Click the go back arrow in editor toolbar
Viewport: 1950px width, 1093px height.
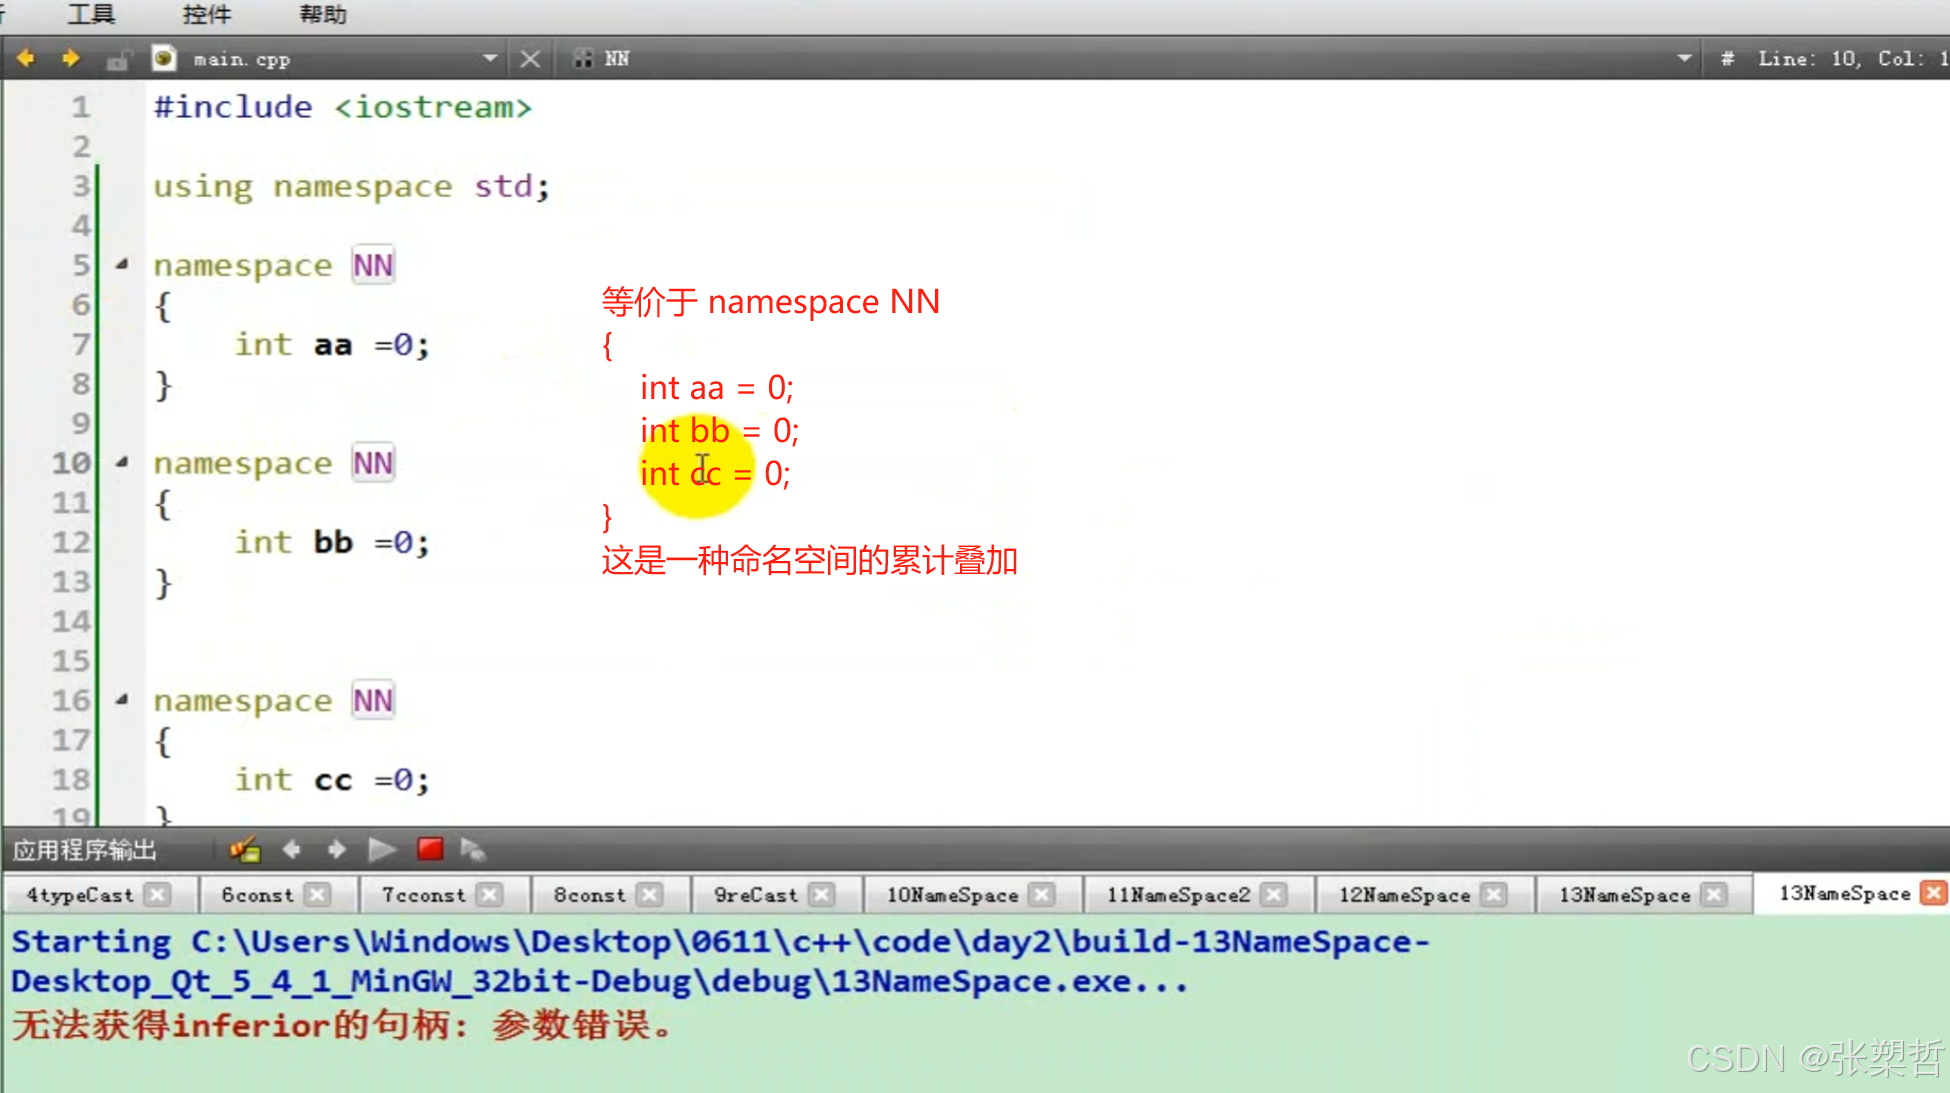(26, 59)
